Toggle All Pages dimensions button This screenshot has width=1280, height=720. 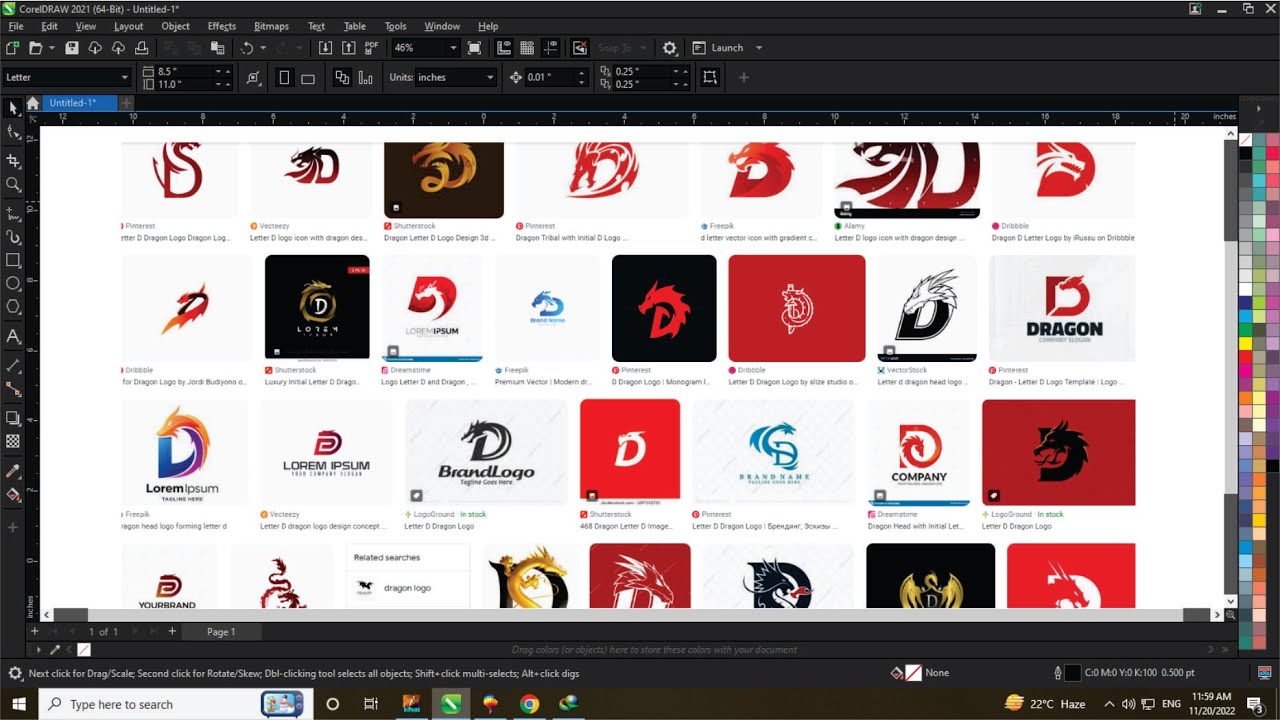(366, 77)
